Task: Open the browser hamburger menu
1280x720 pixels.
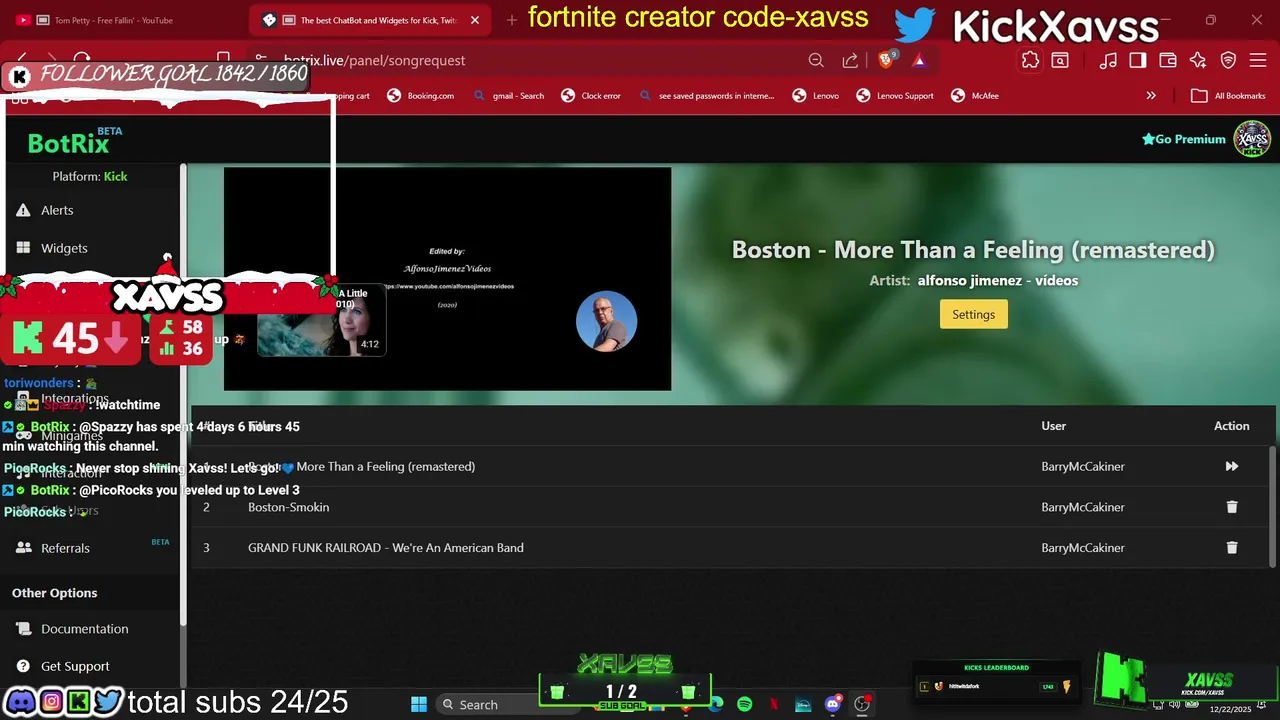Action: click(1256, 60)
